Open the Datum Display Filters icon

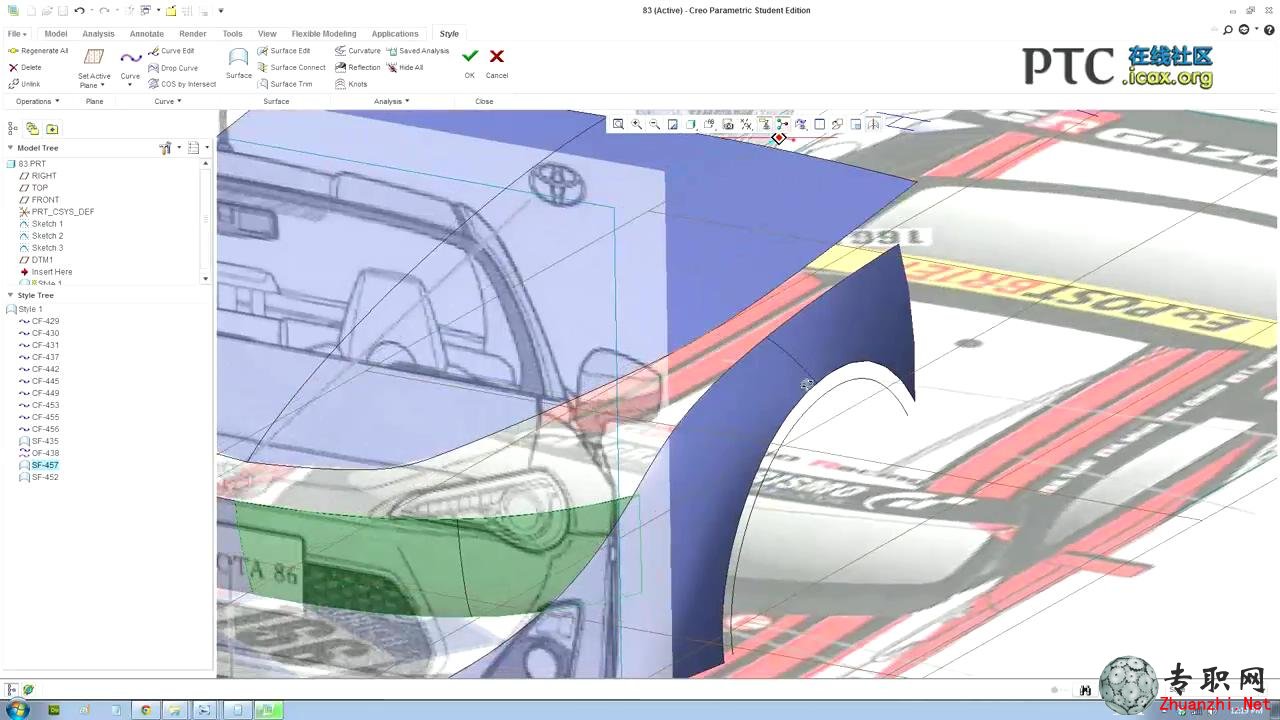746,124
